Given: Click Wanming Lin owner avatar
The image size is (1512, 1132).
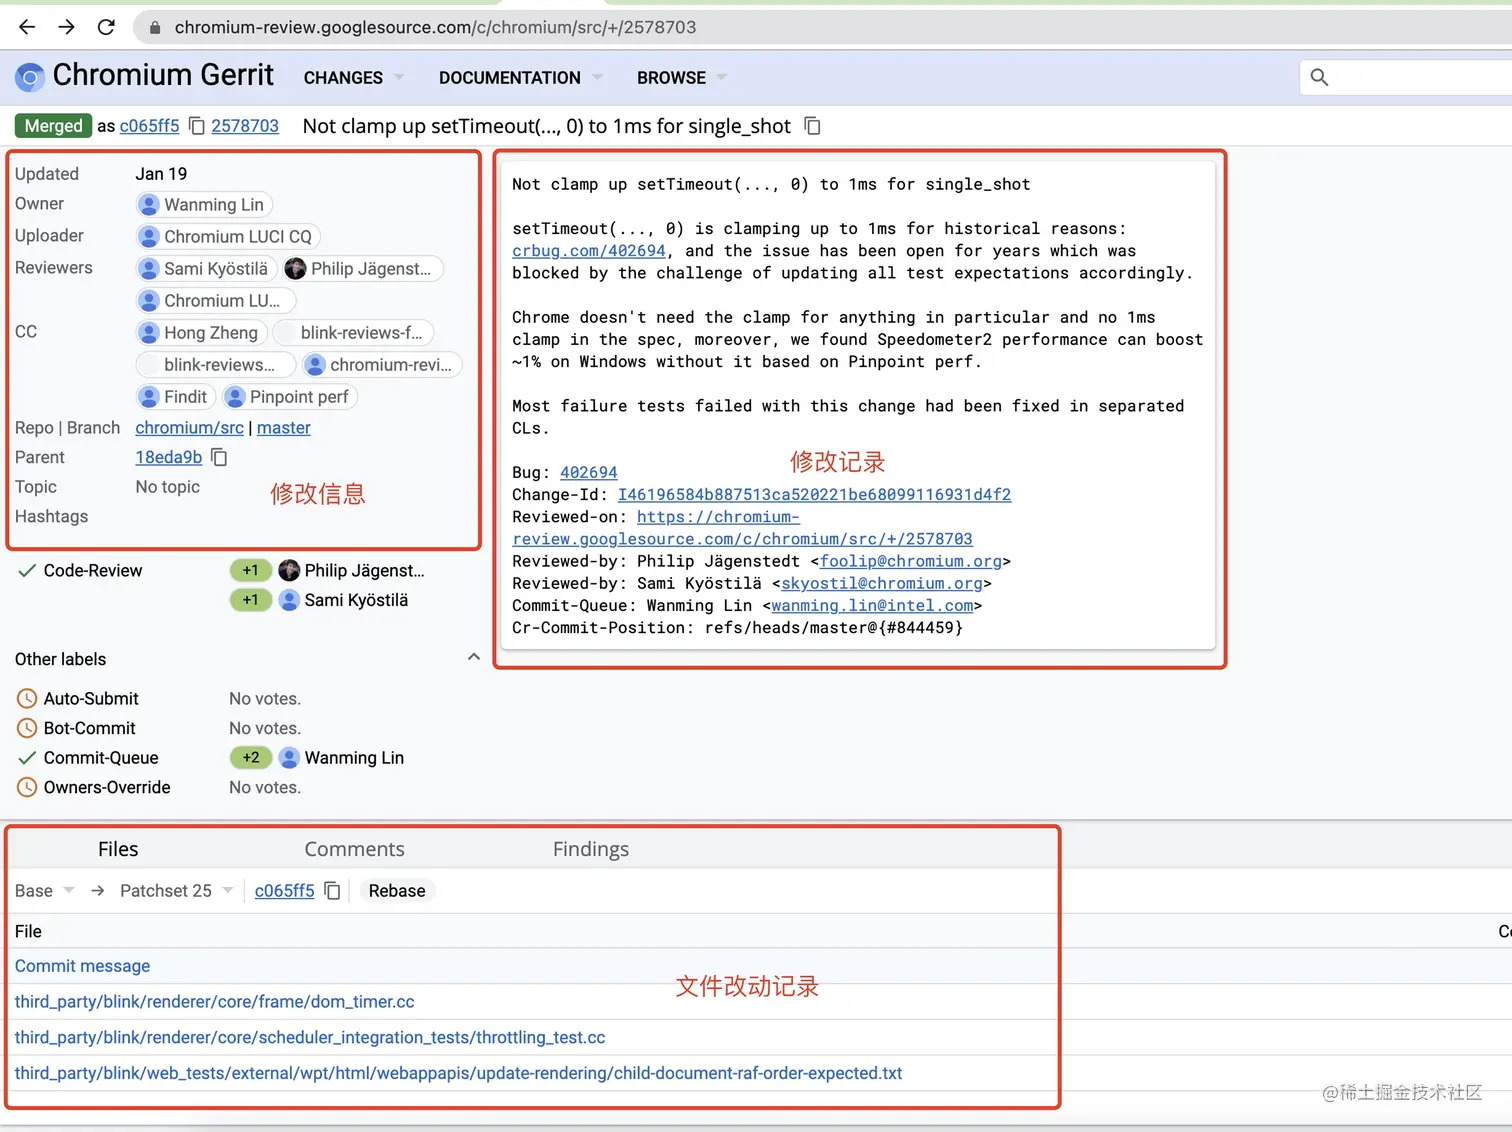Looking at the screenshot, I should point(149,205).
